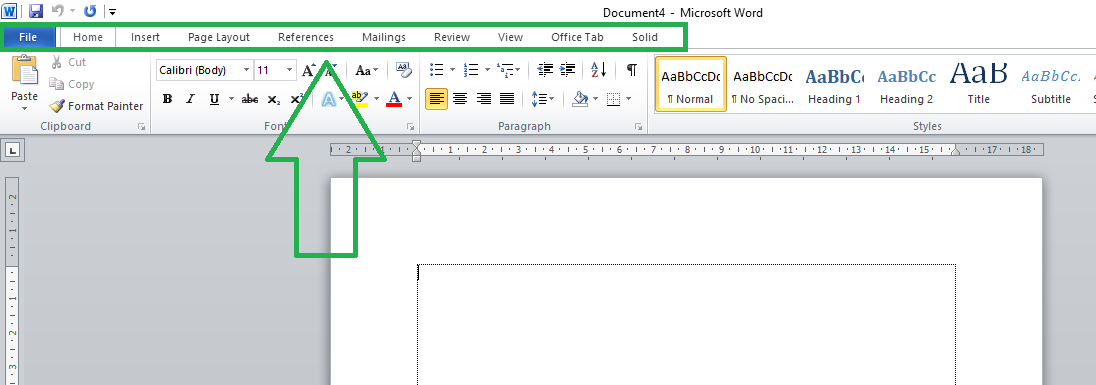Select Align Text Left

pos(437,99)
